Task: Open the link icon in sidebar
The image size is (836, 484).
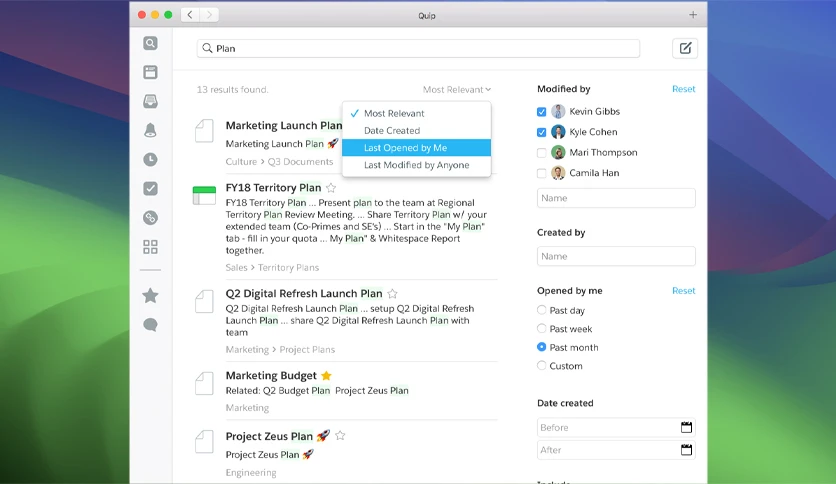Action: pyautogui.click(x=150, y=217)
